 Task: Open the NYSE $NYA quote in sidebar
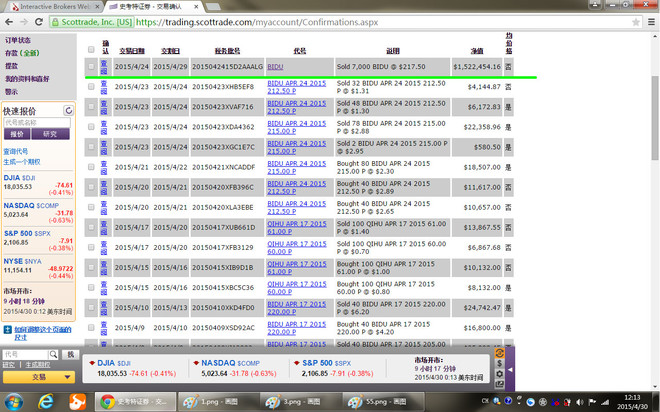point(23,261)
